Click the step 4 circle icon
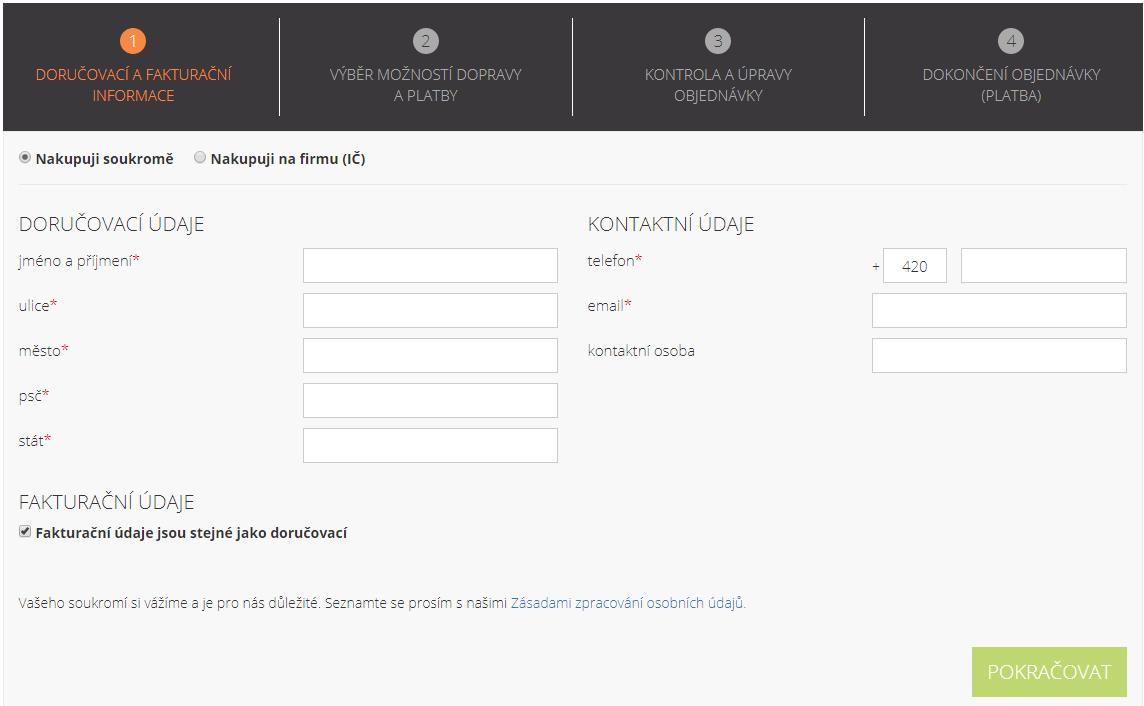Viewport: 1144px width, 706px height. pyautogui.click(x=1011, y=41)
